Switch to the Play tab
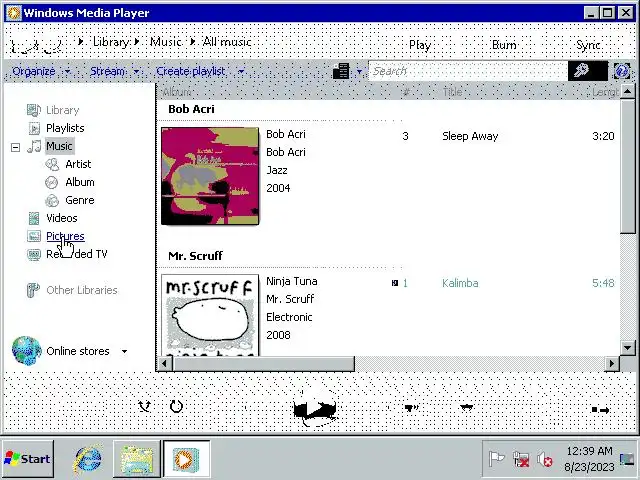Viewport: 640px width, 480px height. 420,45
